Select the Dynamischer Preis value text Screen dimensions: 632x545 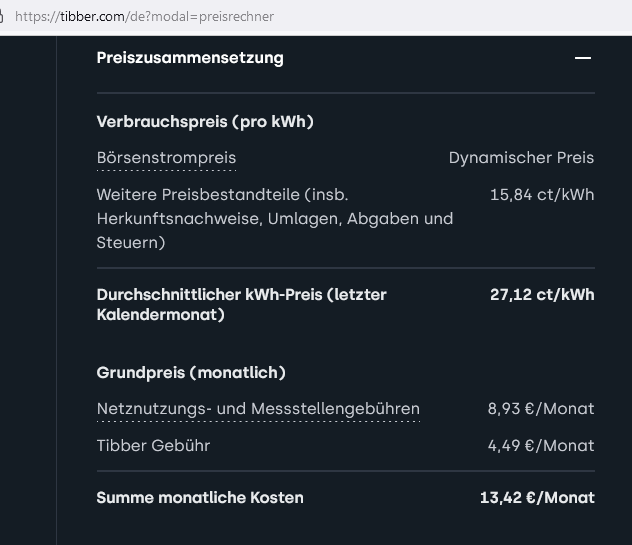coord(521,158)
